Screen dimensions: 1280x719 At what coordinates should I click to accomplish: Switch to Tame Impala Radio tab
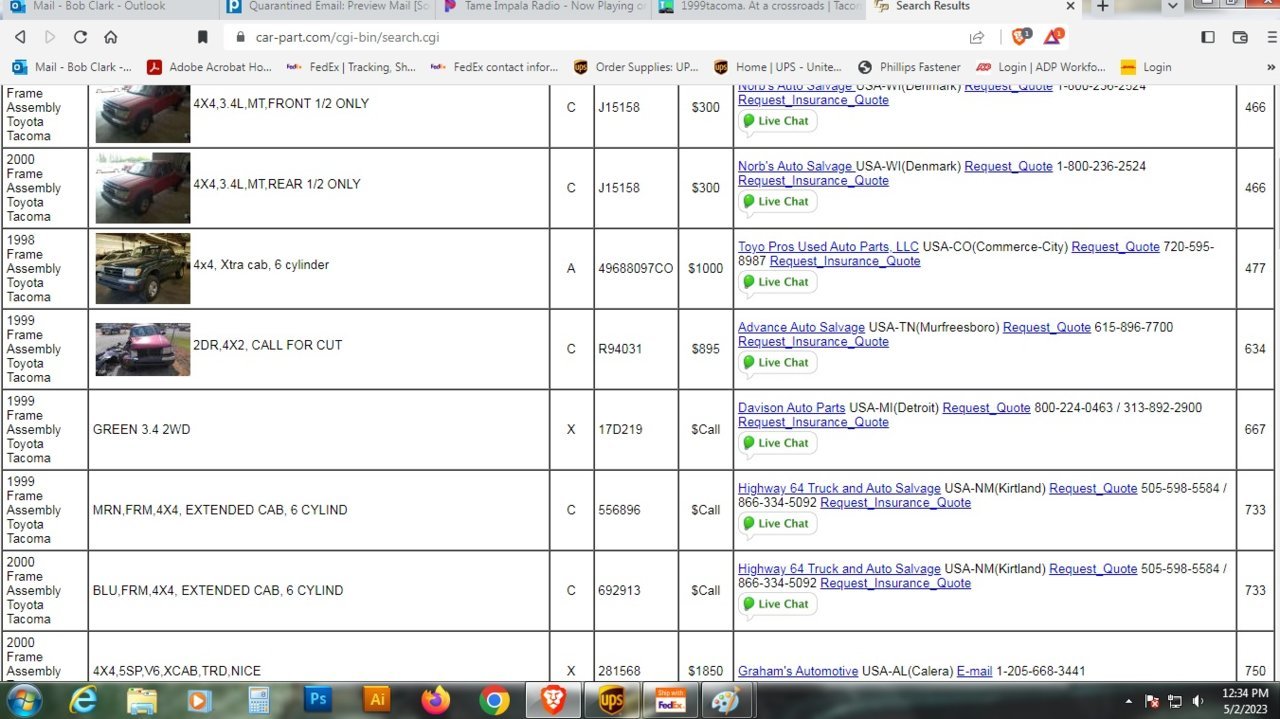tap(544, 6)
